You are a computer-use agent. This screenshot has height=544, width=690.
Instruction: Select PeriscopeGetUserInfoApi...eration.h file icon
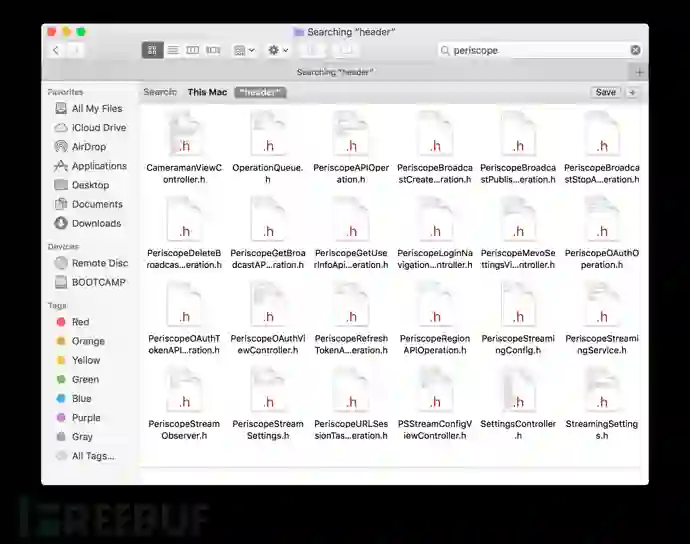click(351, 219)
